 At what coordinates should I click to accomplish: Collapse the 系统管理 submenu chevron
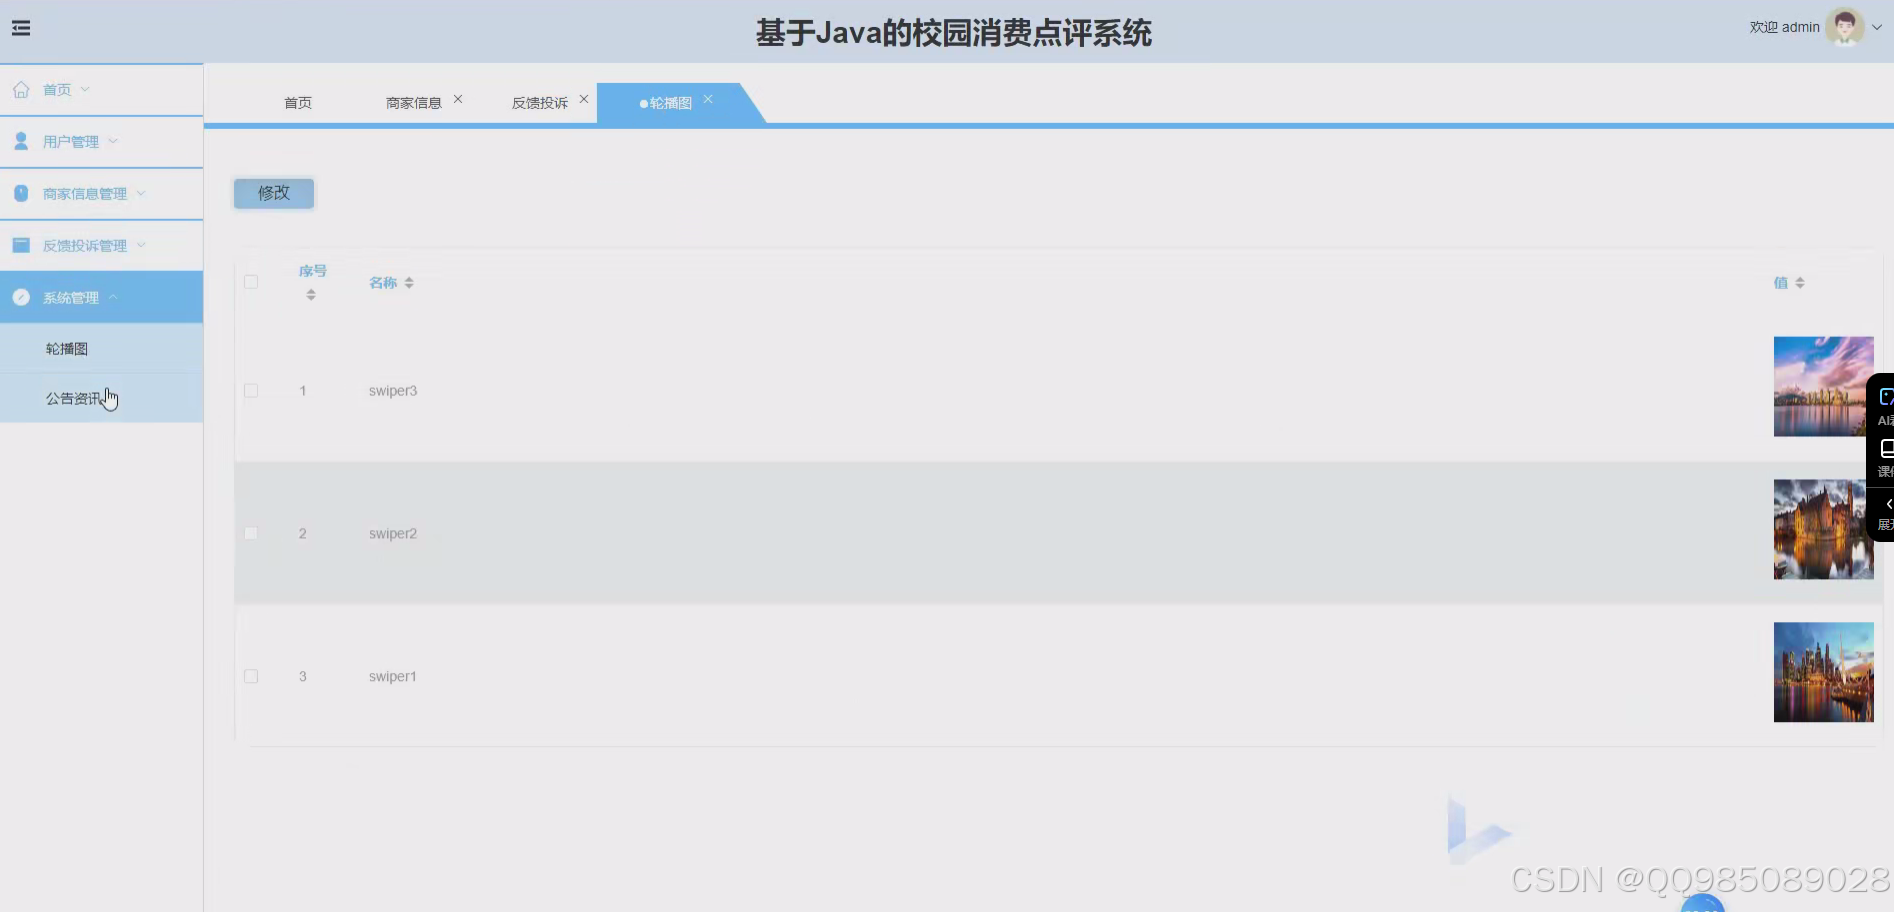[114, 296]
